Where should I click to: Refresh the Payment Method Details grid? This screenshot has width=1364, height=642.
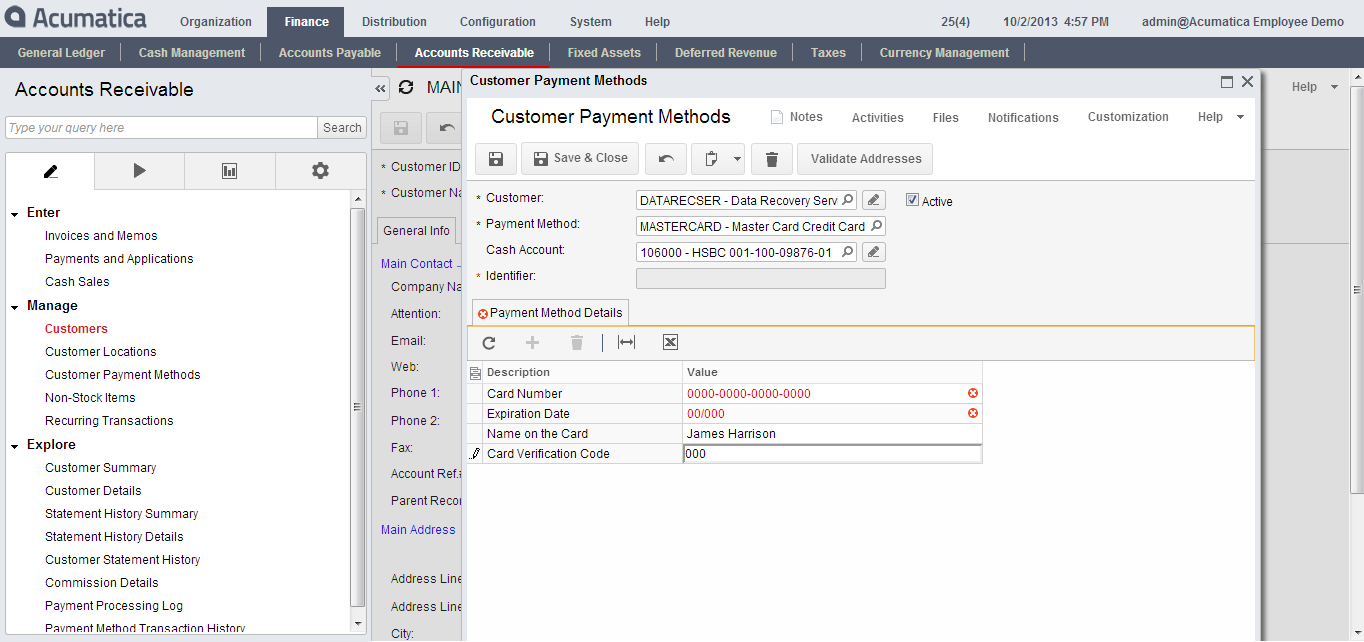click(x=489, y=343)
